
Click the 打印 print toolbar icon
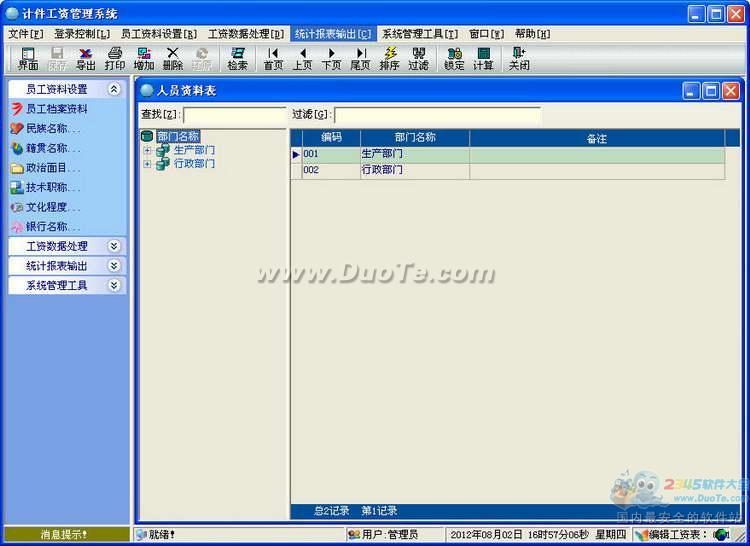point(115,58)
